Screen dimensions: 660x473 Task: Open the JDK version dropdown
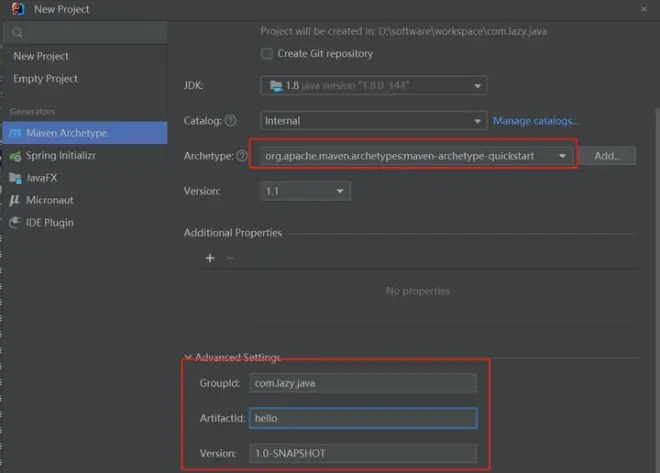point(374,86)
